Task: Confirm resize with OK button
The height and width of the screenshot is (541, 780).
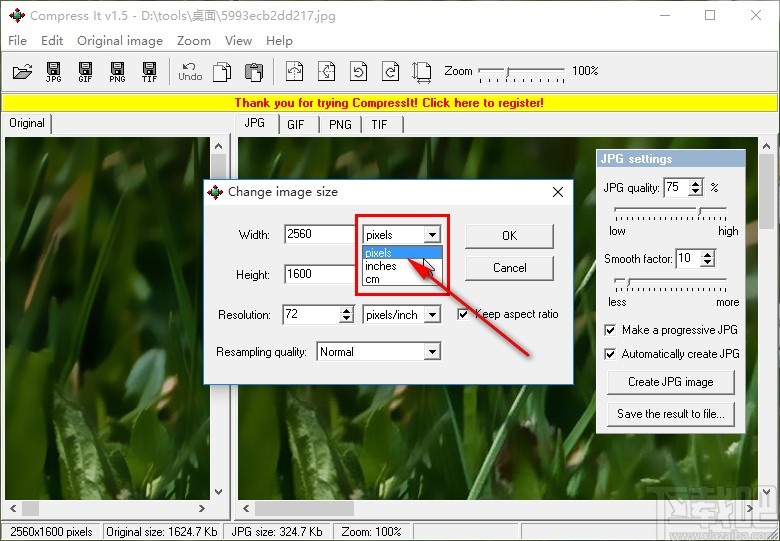Action: [509, 236]
